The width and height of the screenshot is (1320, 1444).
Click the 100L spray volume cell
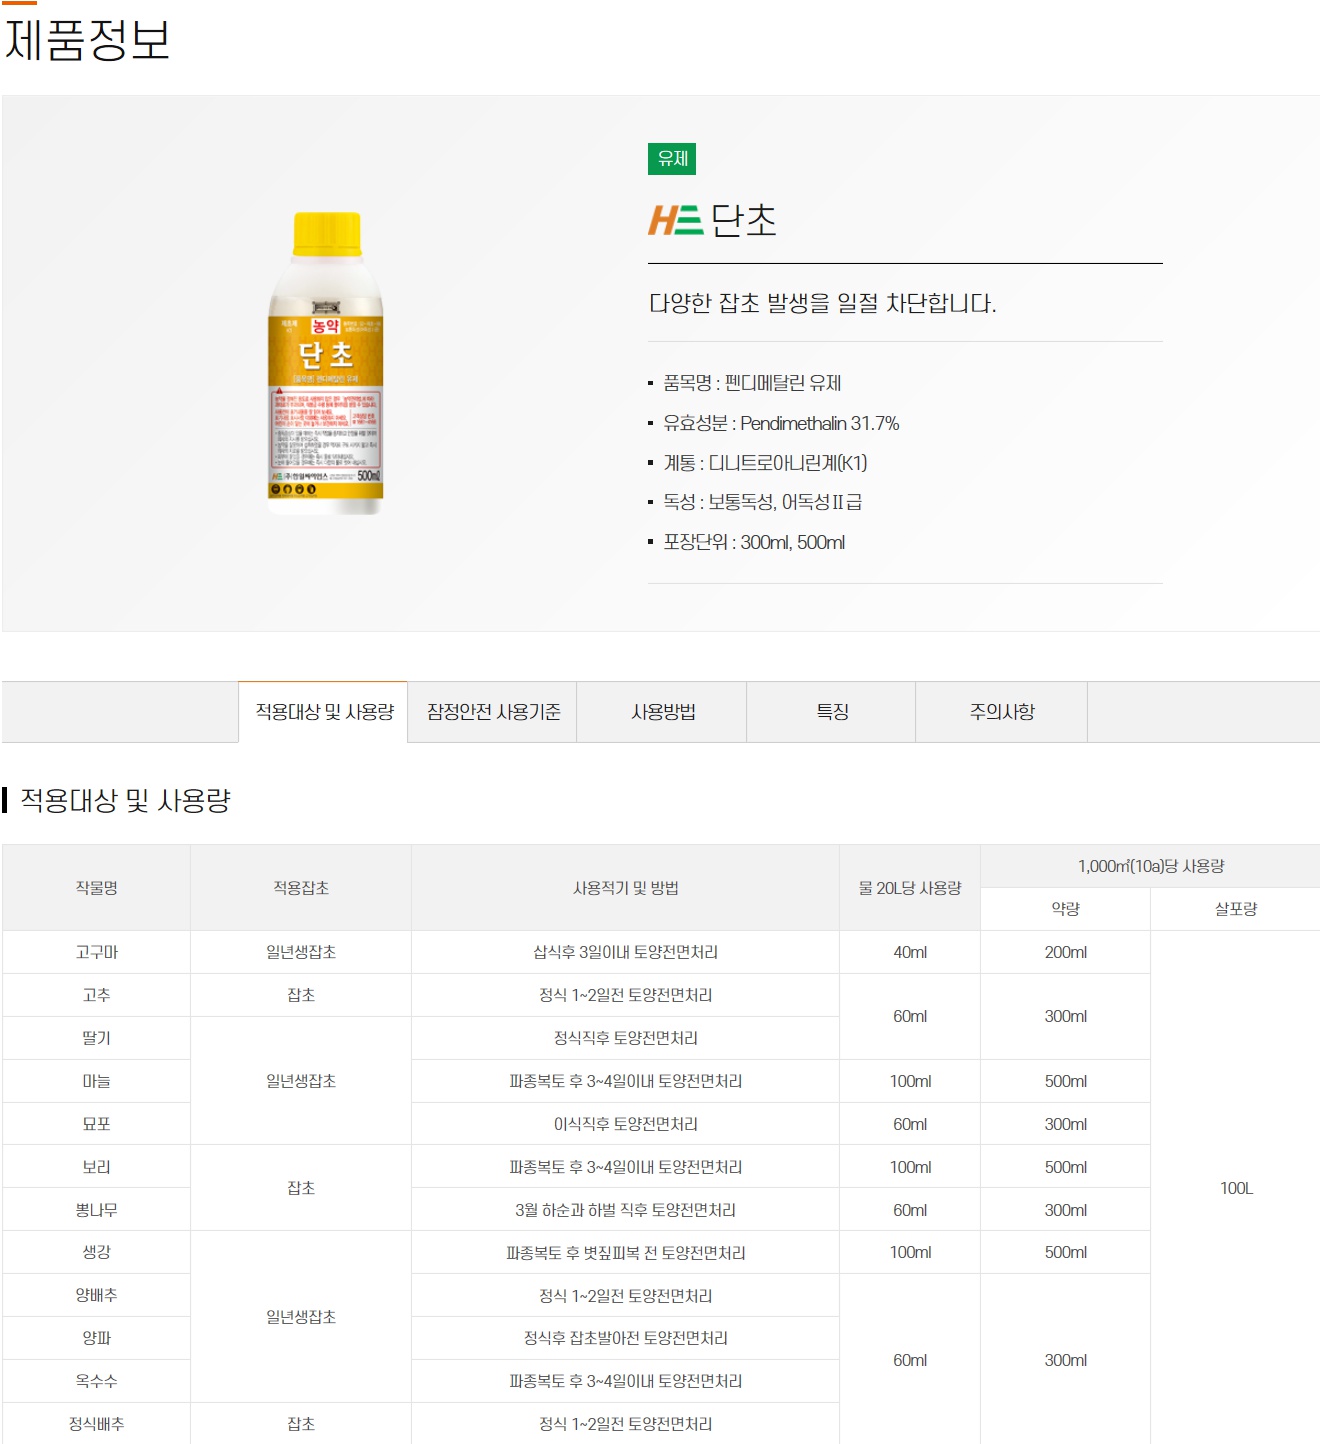point(1236,1188)
